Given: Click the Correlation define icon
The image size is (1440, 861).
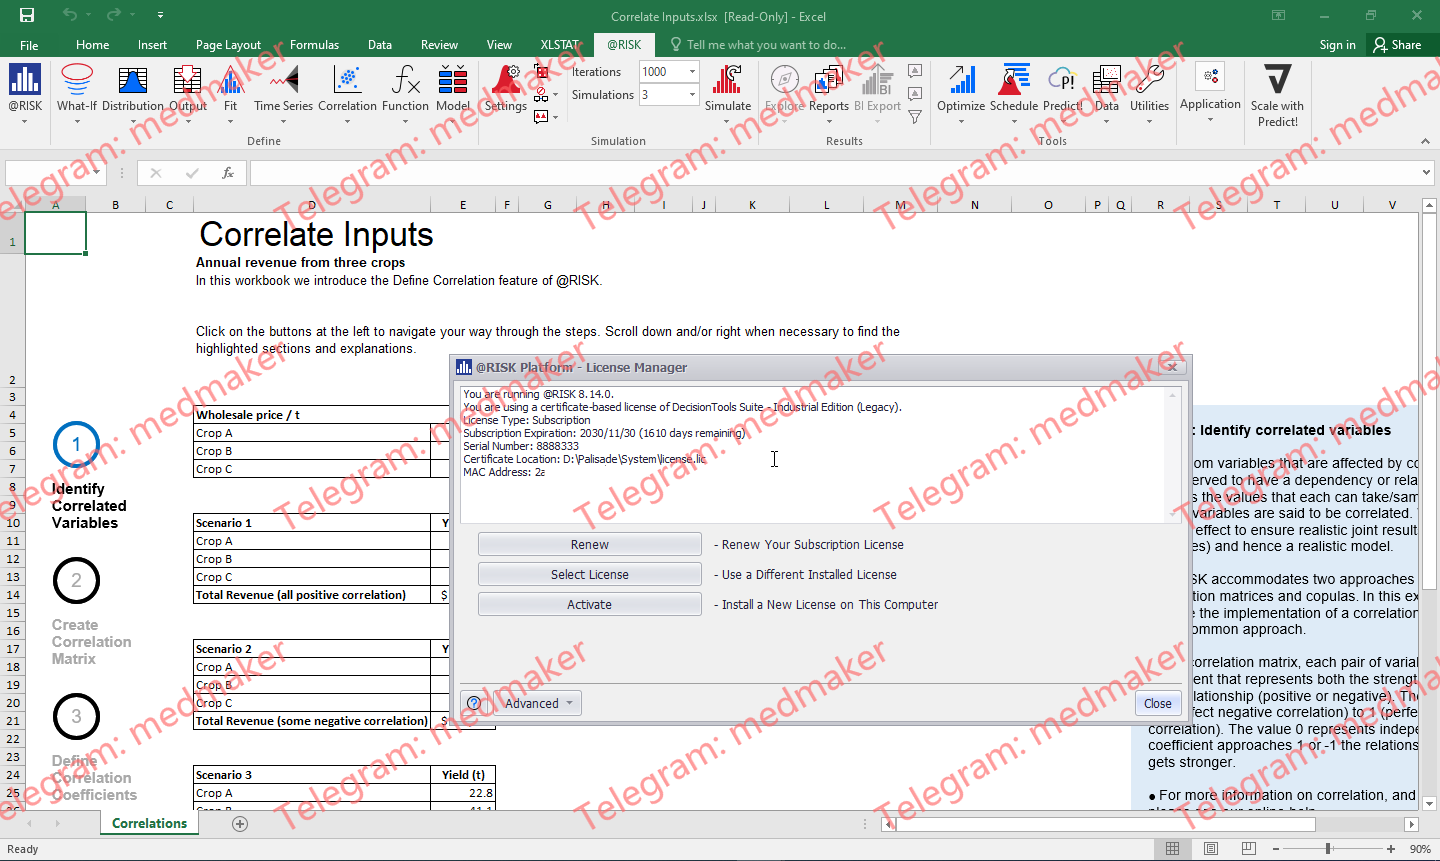Looking at the screenshot, I should pos(347,88).
